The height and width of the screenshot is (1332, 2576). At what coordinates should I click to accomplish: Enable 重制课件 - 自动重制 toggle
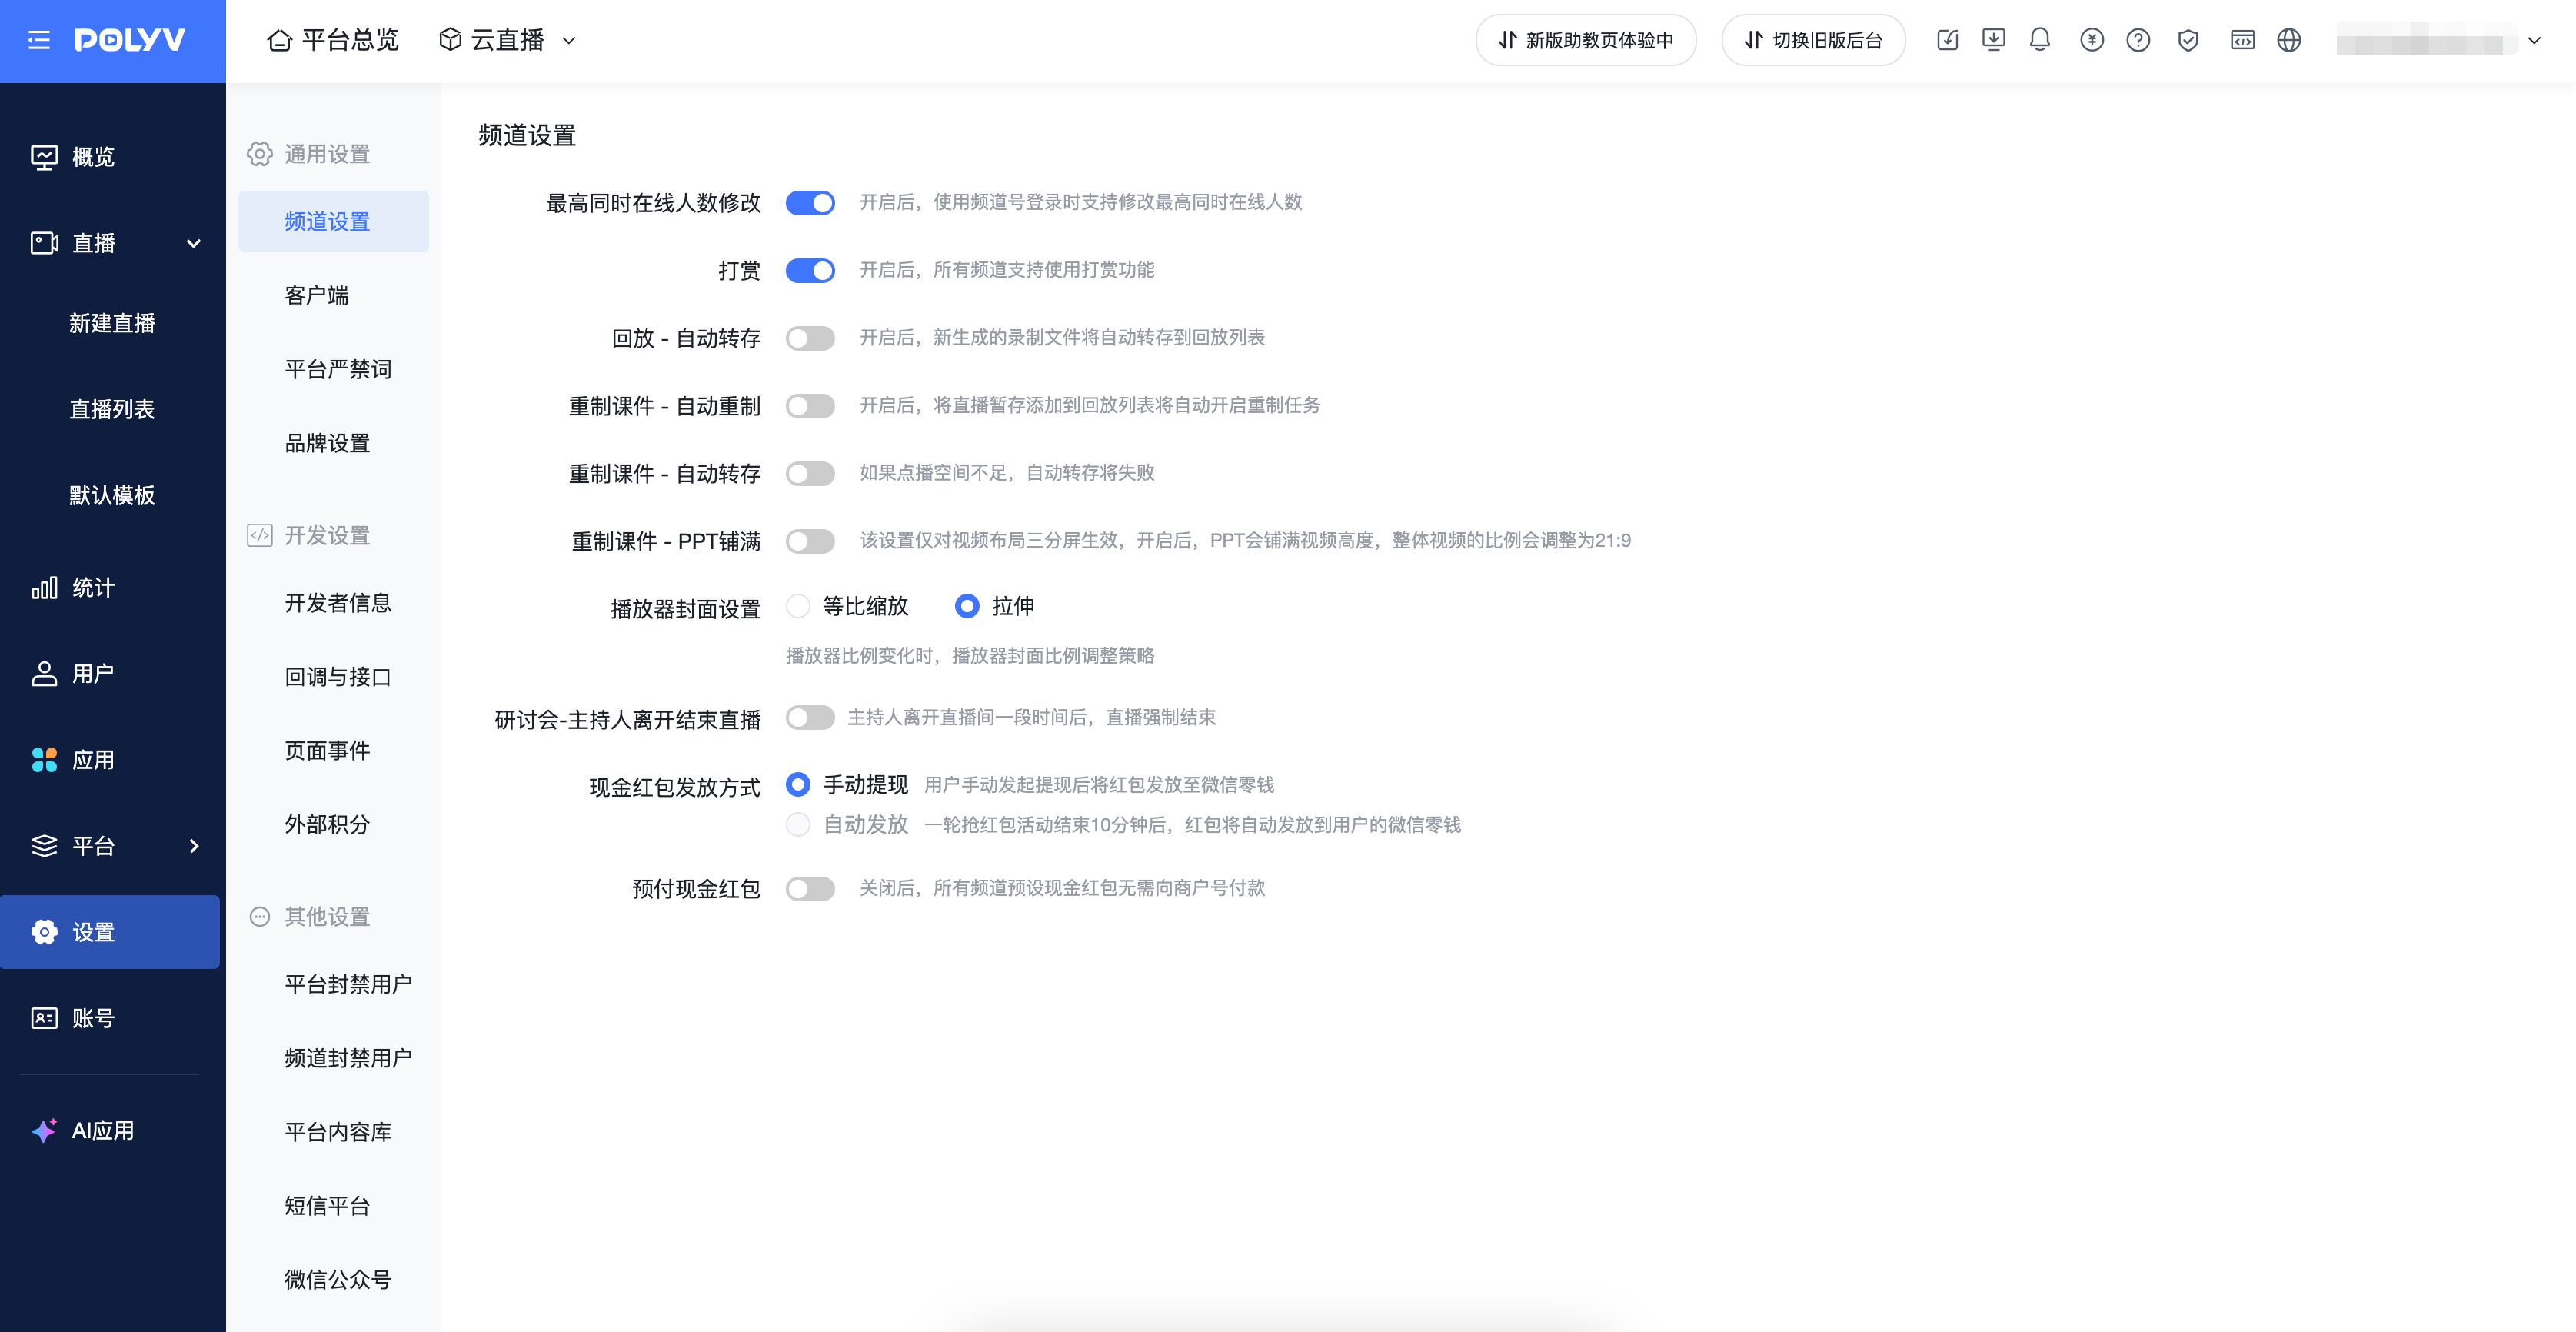[810, 406]
